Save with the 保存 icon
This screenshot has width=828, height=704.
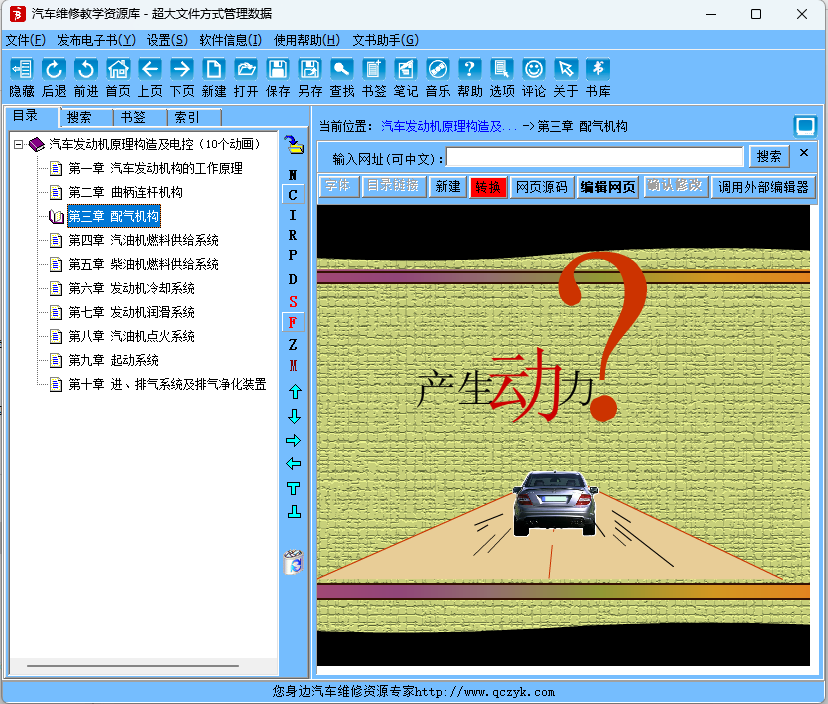click(x=278, y=69)
